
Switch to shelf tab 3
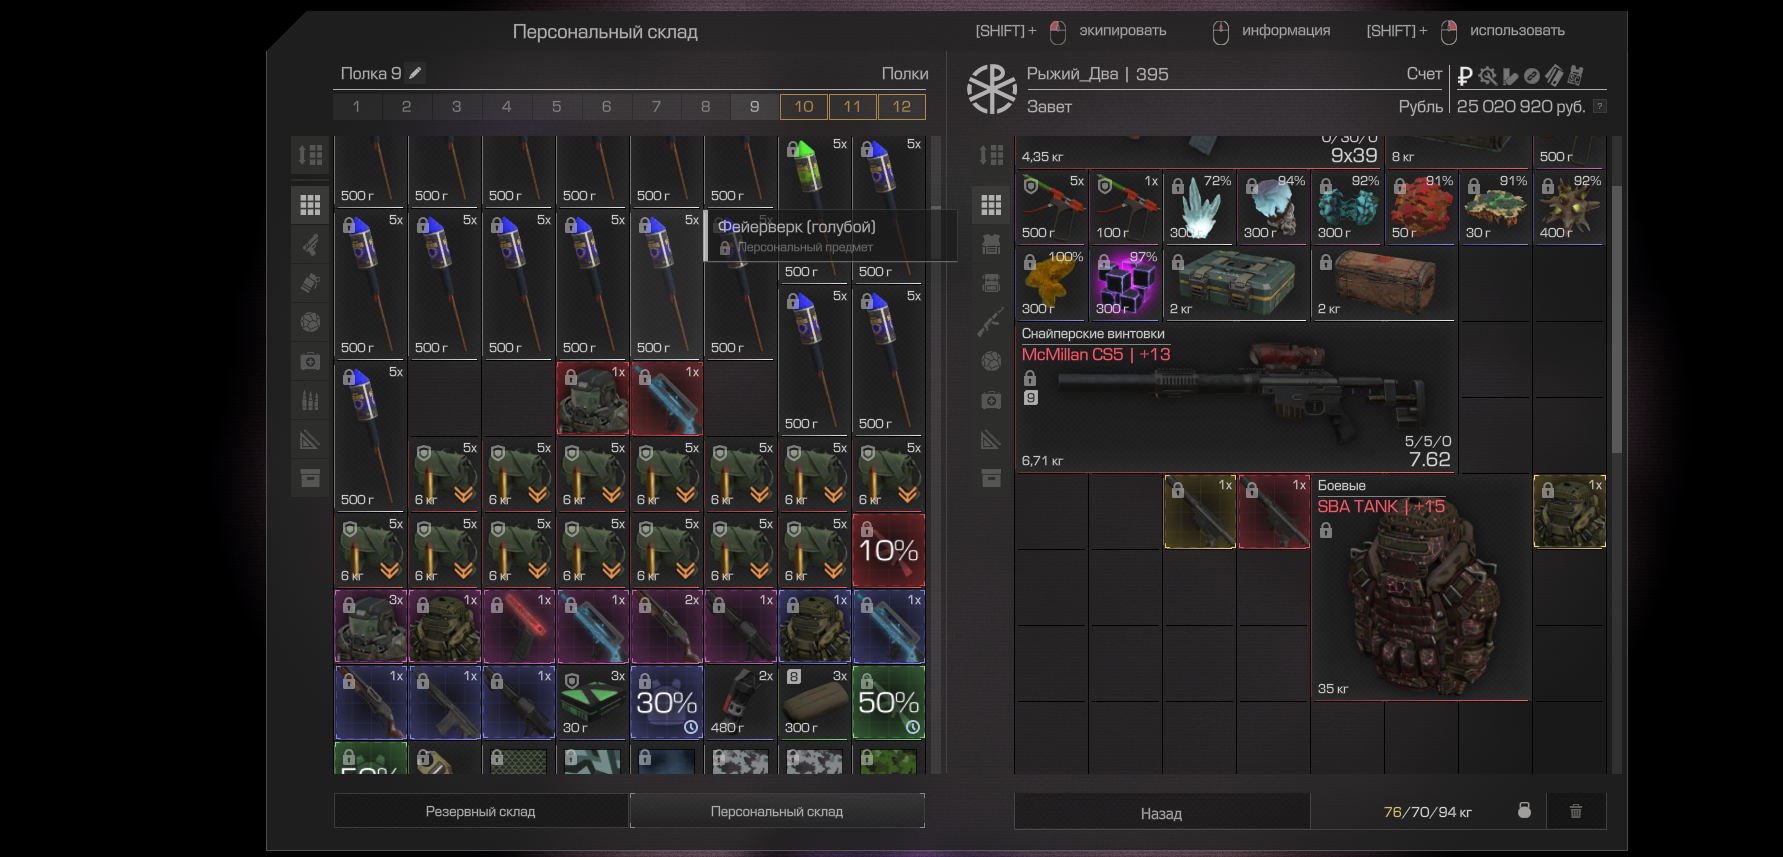click(x=456, y=106)
